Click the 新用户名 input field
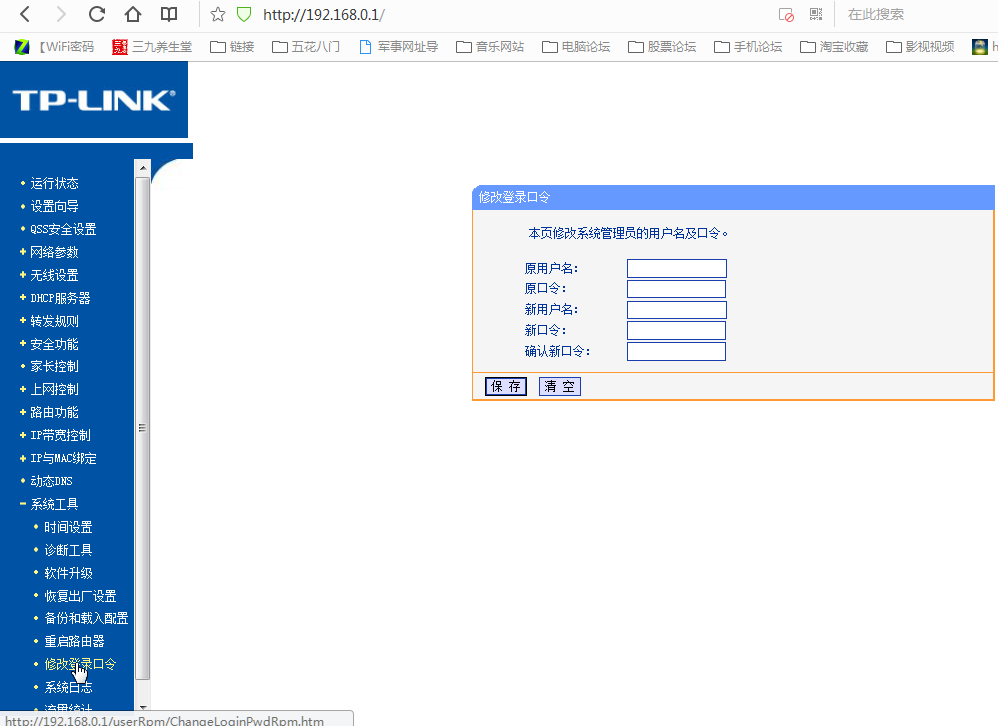Image resolution: width=998 pixels, height=726 pixels. tap(677, 310)
